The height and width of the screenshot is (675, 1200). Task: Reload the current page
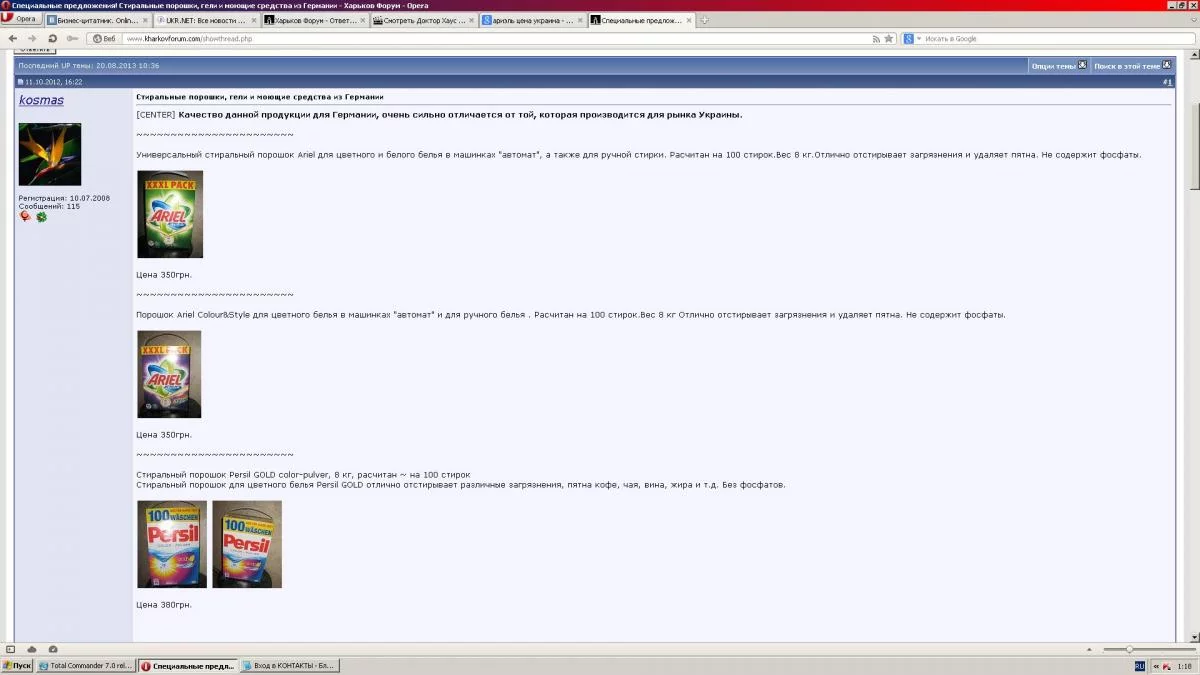[x=53, y=39]
